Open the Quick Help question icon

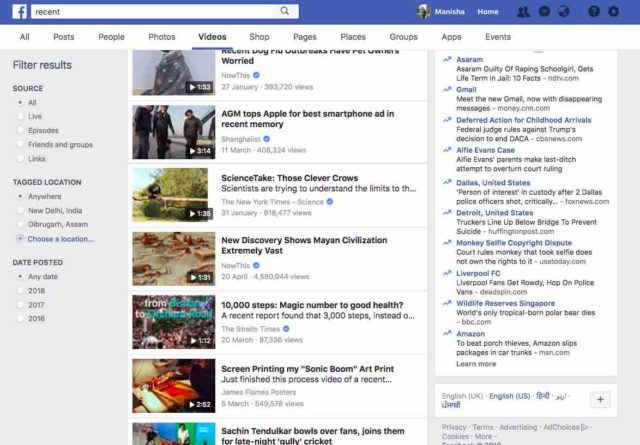tap(593, 12)
